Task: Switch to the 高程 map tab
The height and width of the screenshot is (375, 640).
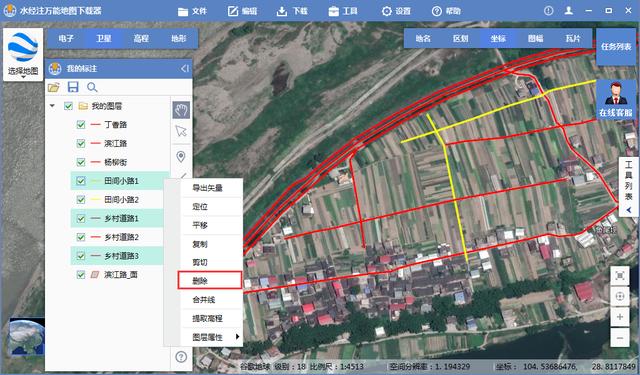Action: 141,39
